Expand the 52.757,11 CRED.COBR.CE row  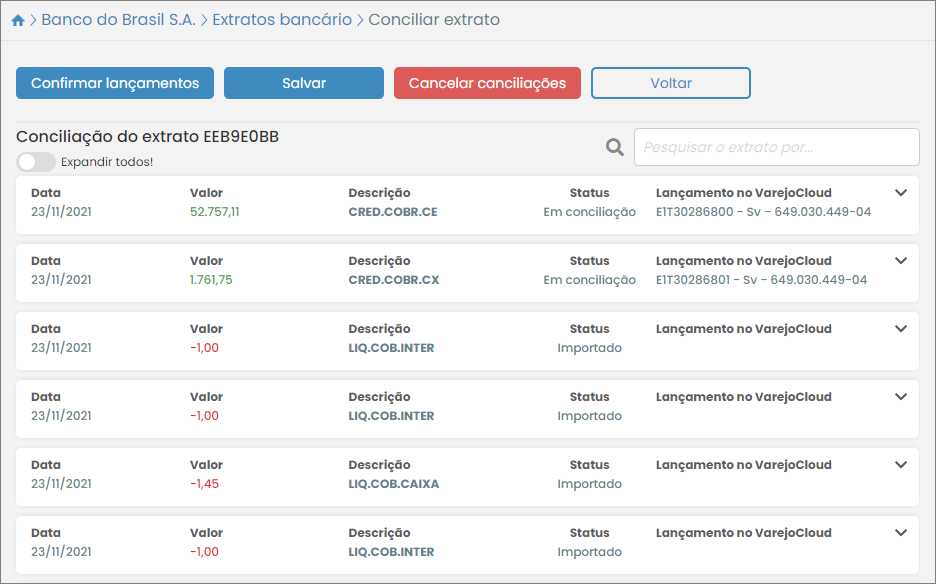point(900,193)
